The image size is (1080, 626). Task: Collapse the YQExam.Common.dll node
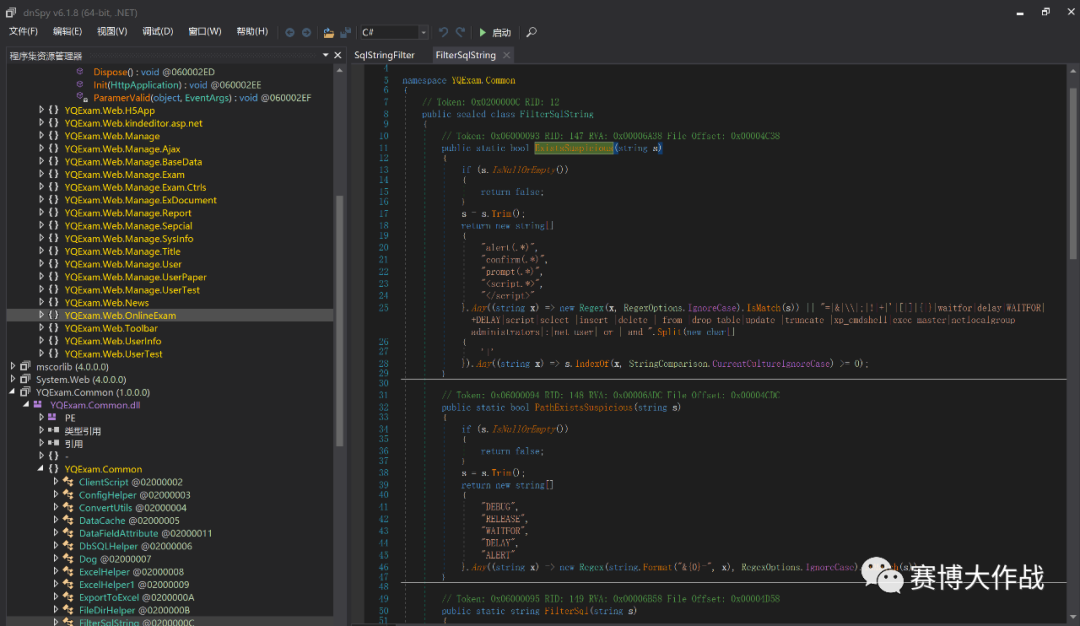pos(26,405)
